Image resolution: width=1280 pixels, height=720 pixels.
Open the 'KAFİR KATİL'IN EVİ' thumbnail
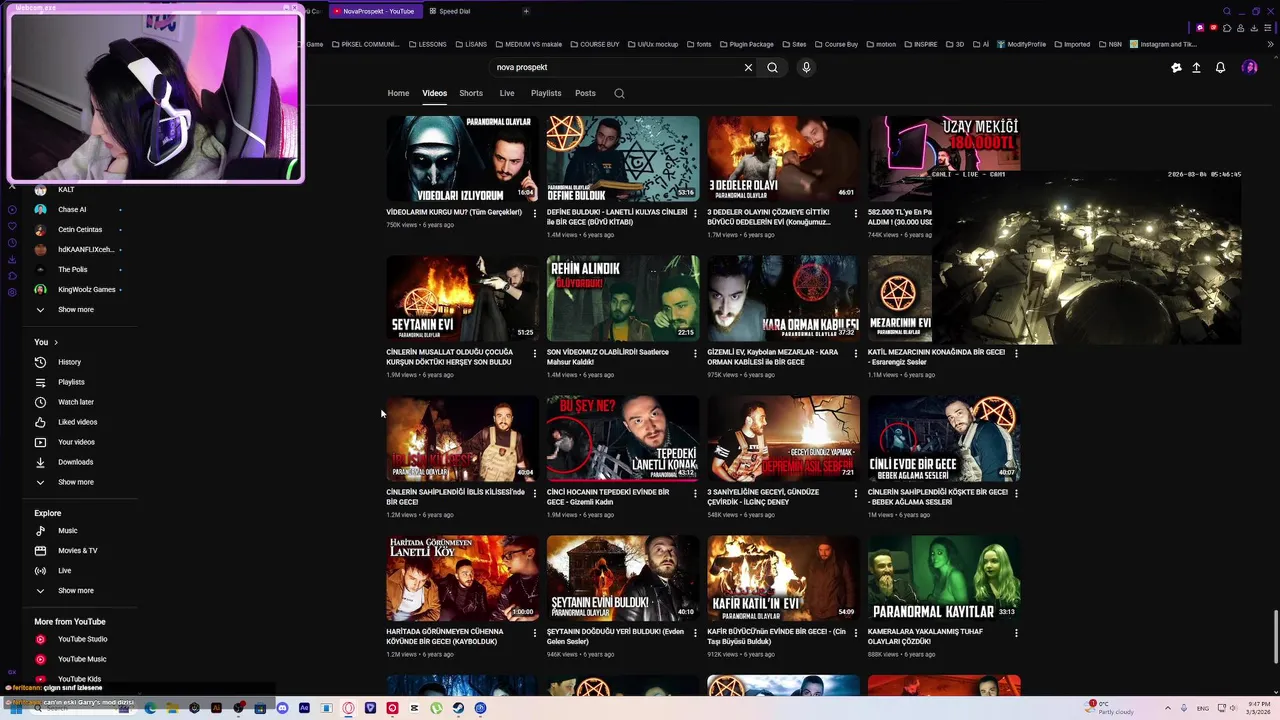pos(783,578)
